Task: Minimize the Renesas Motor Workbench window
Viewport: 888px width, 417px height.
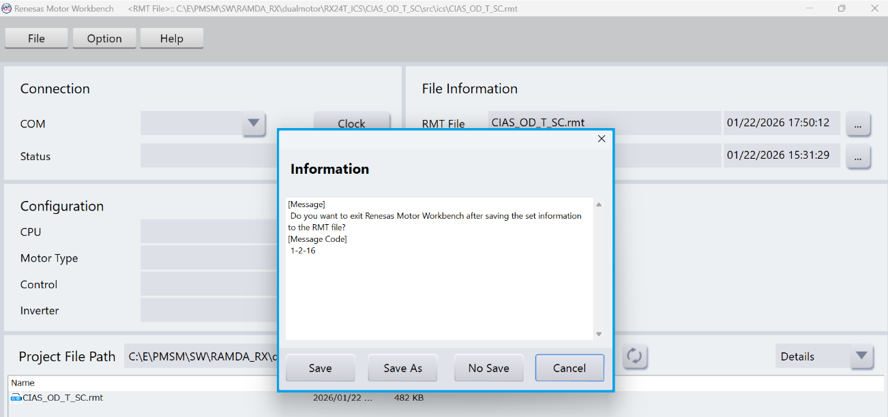Action: 809,8
